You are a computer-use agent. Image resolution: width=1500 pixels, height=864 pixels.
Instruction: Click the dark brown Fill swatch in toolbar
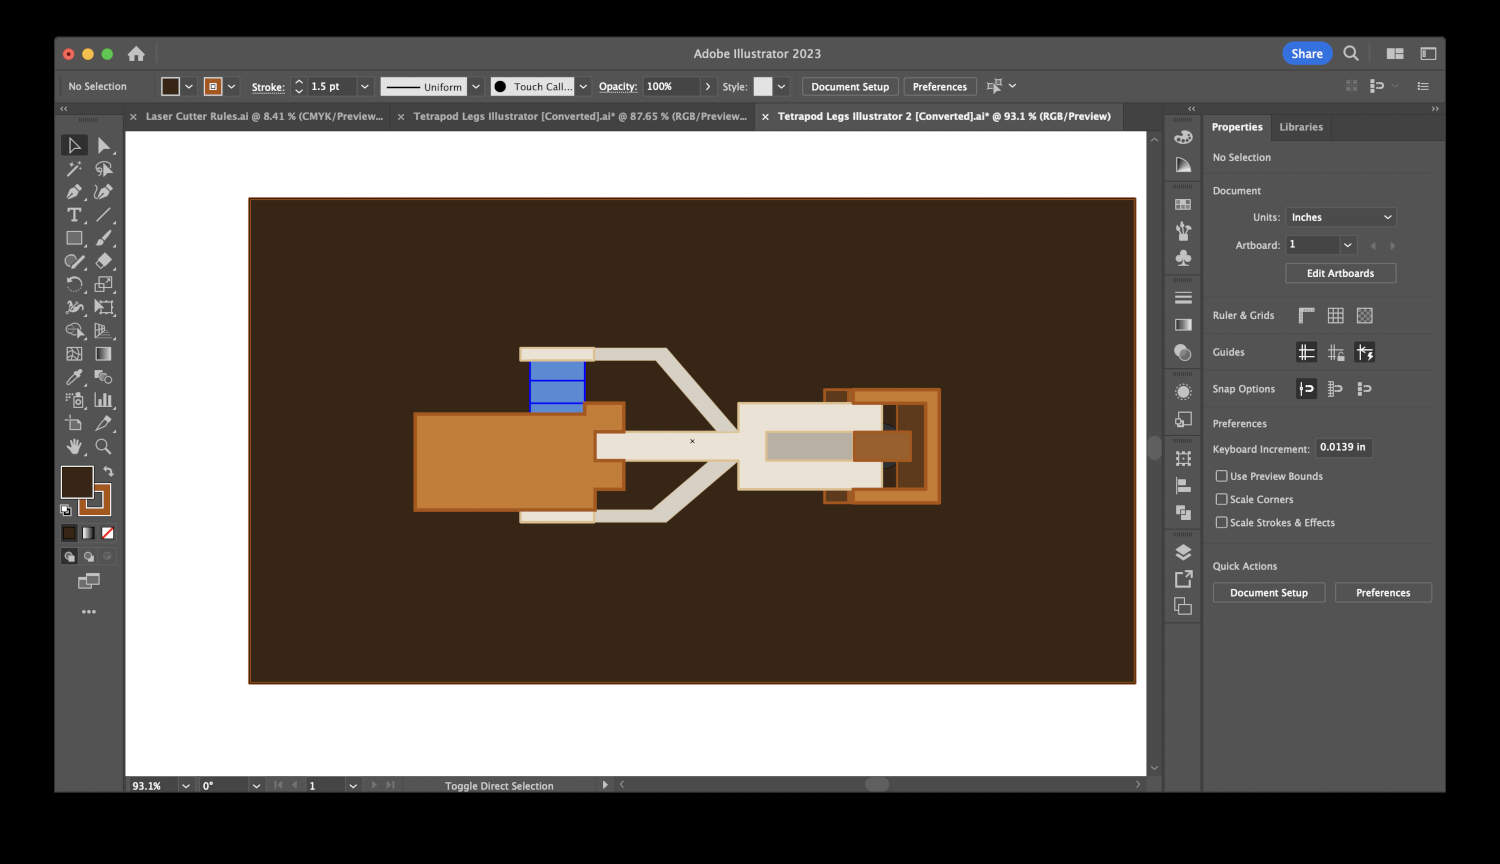coord(76,482)
